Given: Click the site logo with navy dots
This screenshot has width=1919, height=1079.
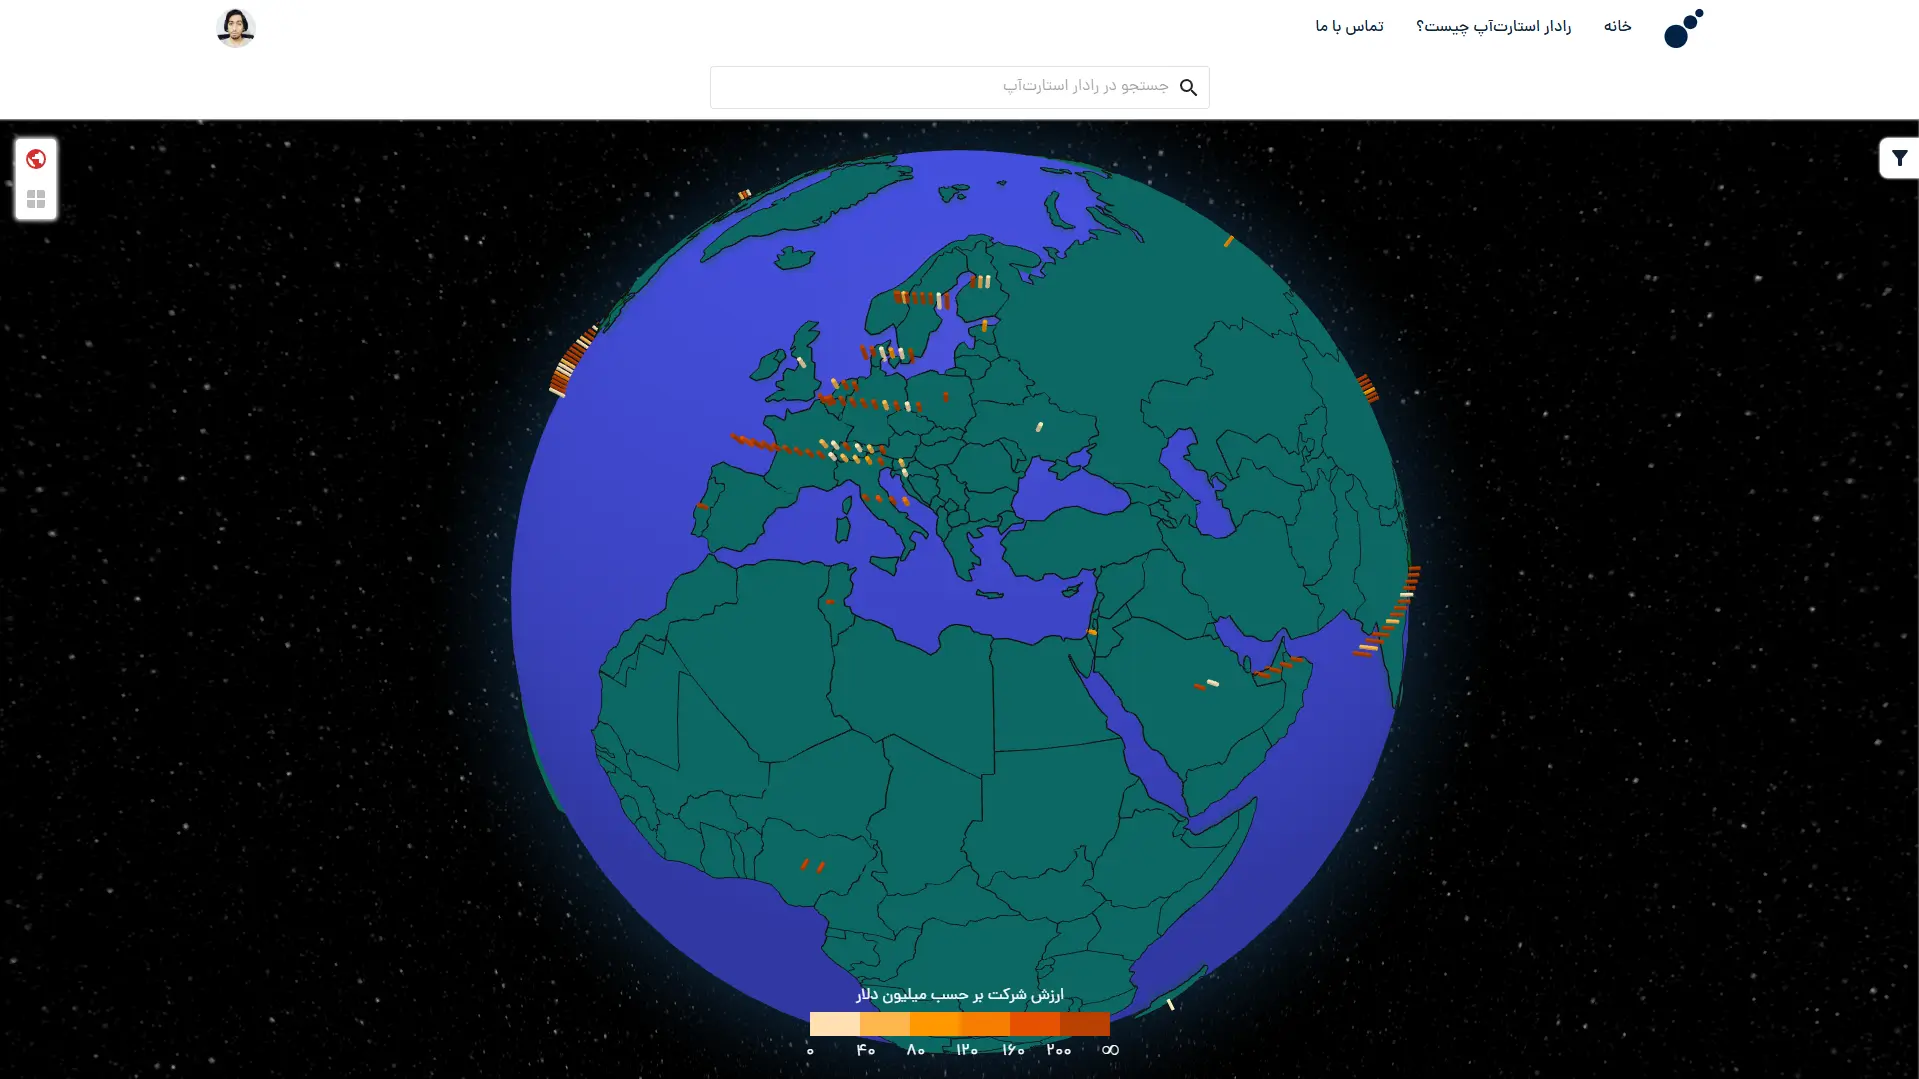Looking at the screenshot, I should [1682, 27].
